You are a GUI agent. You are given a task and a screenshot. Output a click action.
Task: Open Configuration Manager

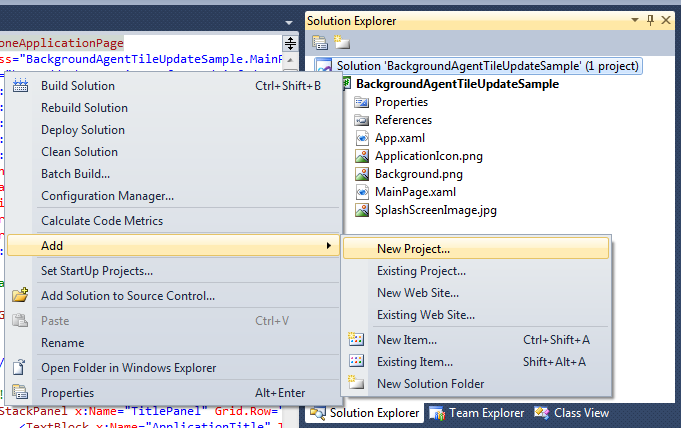click(173, 196)
